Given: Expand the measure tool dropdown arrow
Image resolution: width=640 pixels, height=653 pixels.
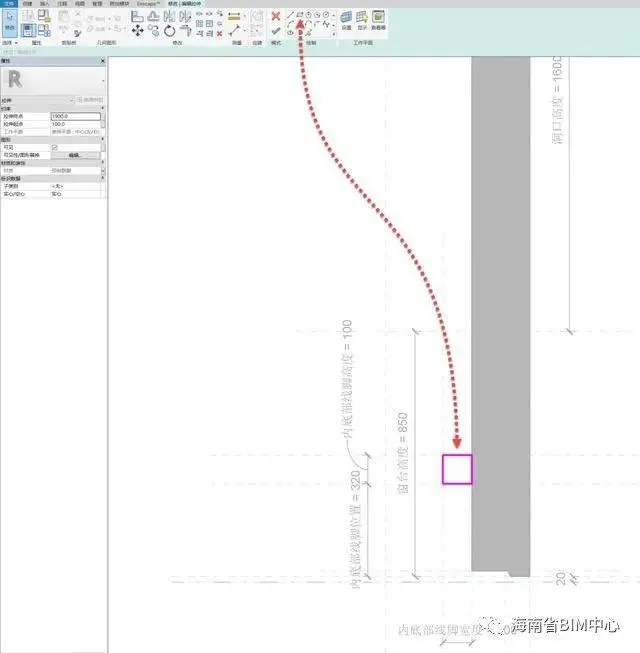Looking at the screenshot, I should coord(244,17).
